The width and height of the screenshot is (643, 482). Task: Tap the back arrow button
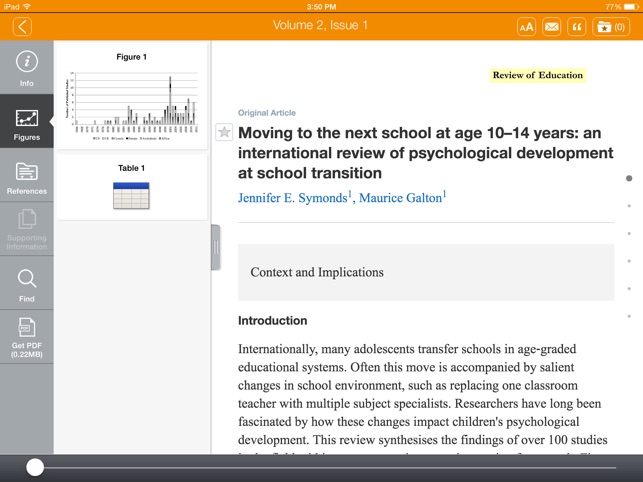(x=22, y=26)
